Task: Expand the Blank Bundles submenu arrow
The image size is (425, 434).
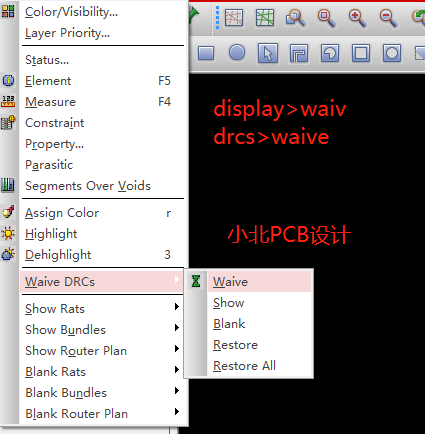Action: click(x=177, y=391)
